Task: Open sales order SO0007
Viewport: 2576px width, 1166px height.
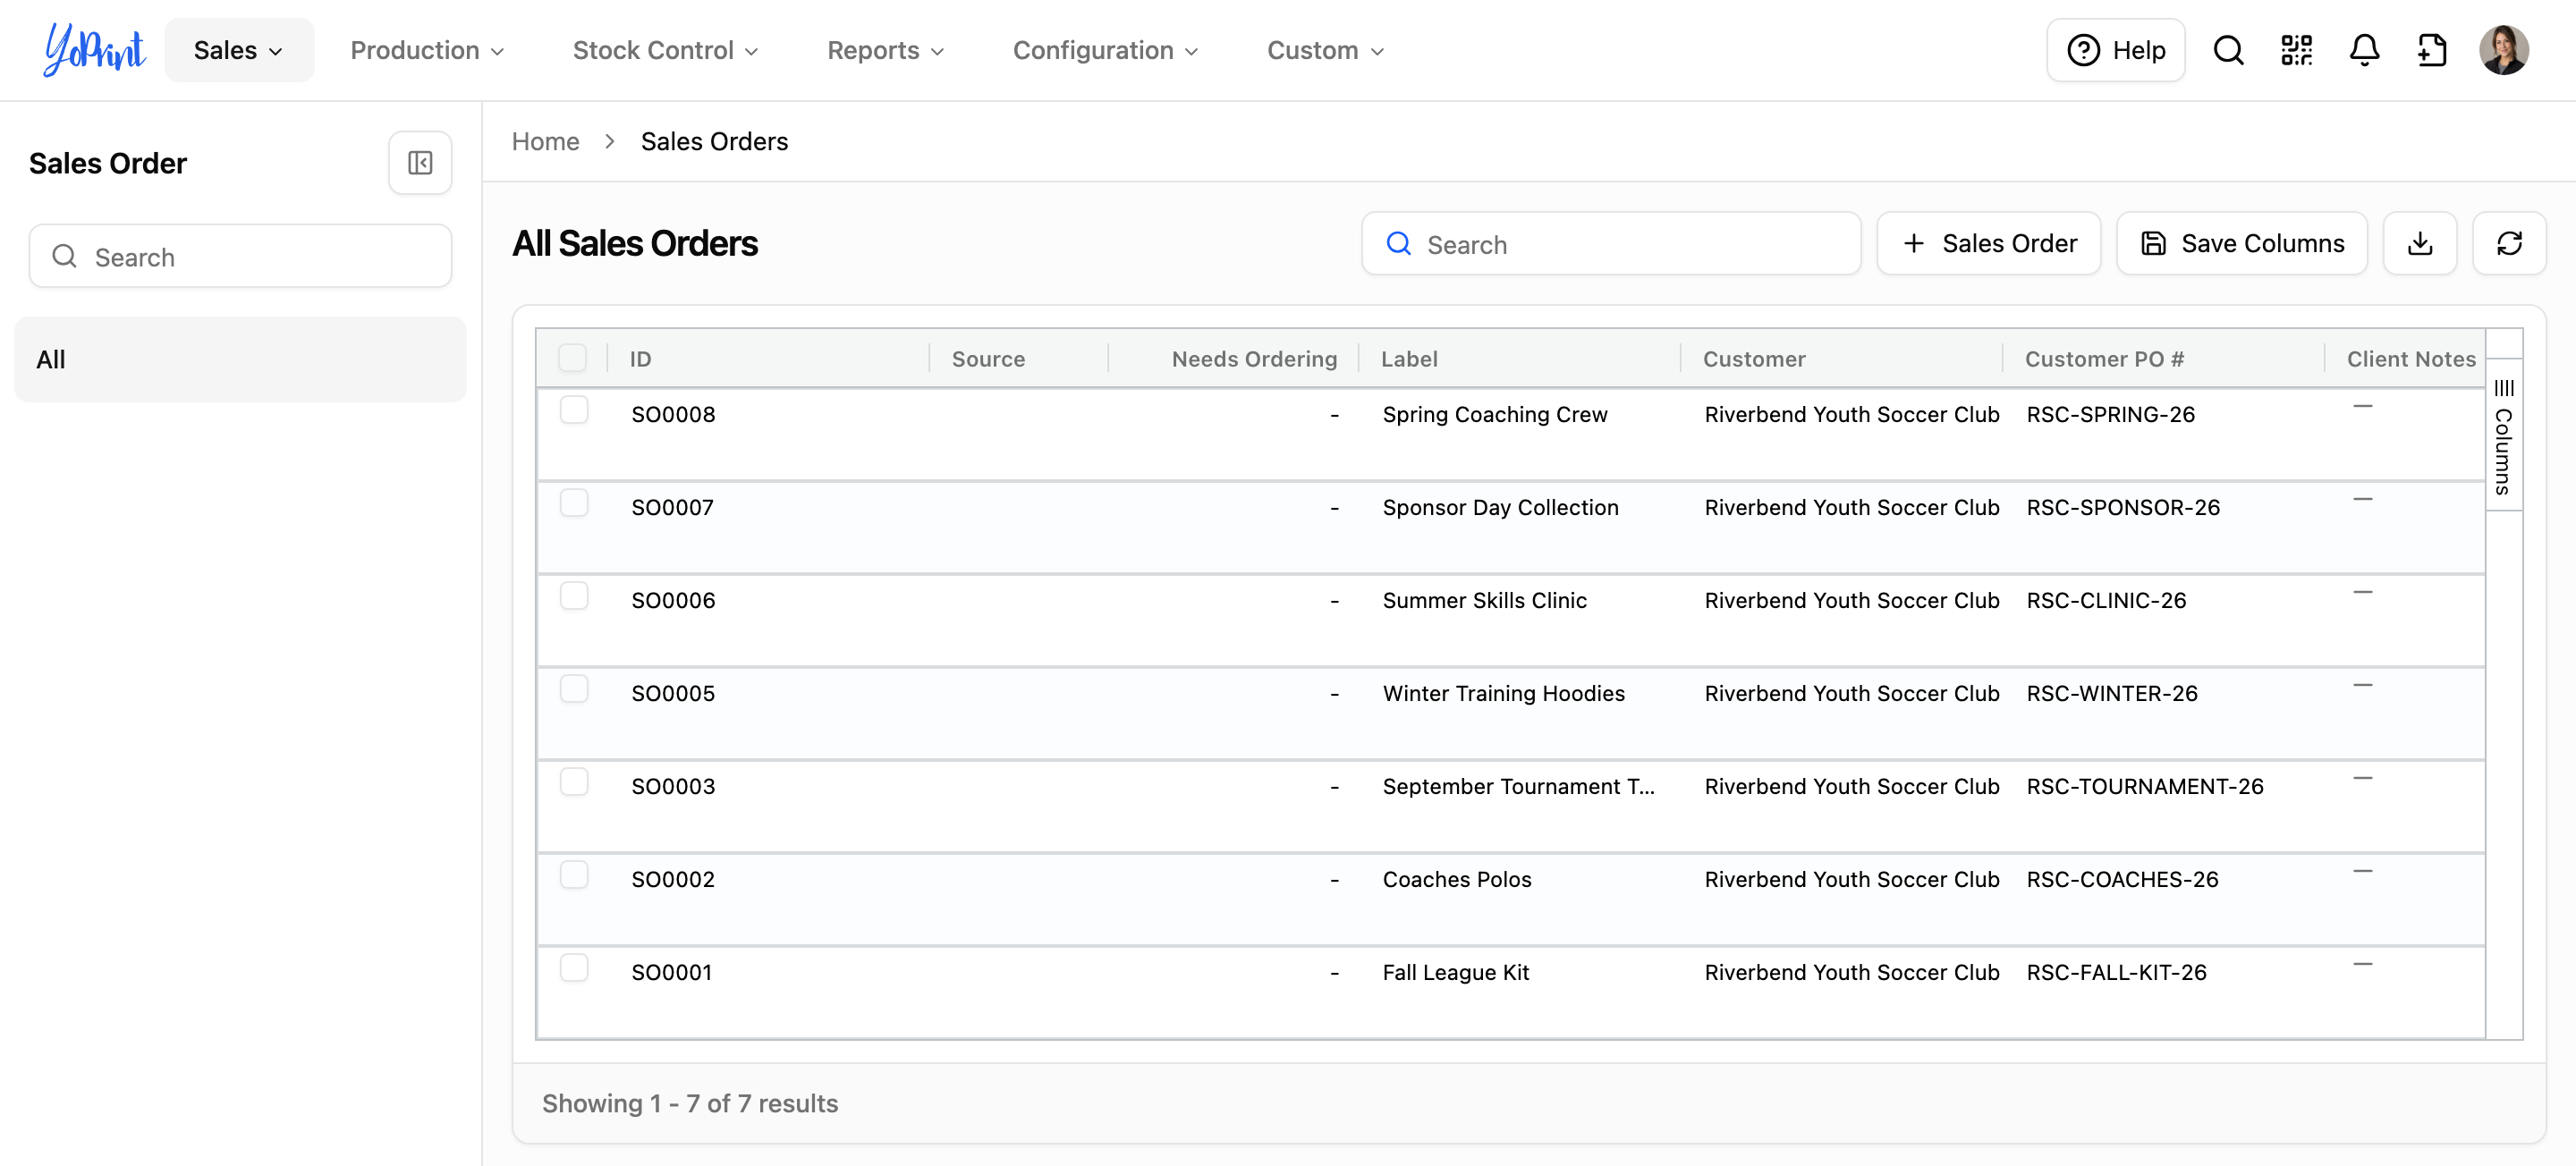Action: click(672, 507)
